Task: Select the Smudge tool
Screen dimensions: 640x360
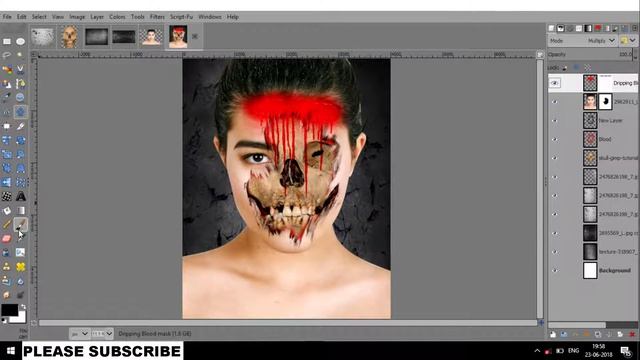Action: (7, 294)
